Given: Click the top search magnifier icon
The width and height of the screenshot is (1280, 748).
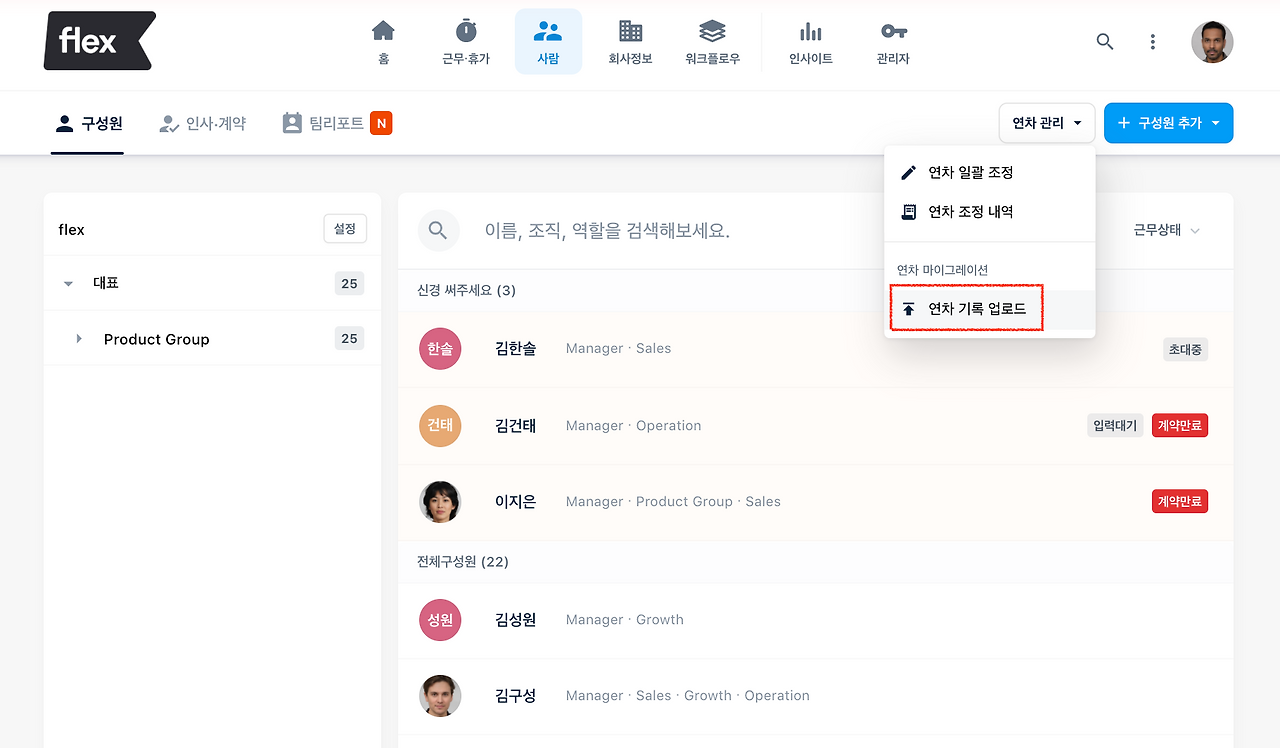Looking at the screenshot, I should [1105, 42].
